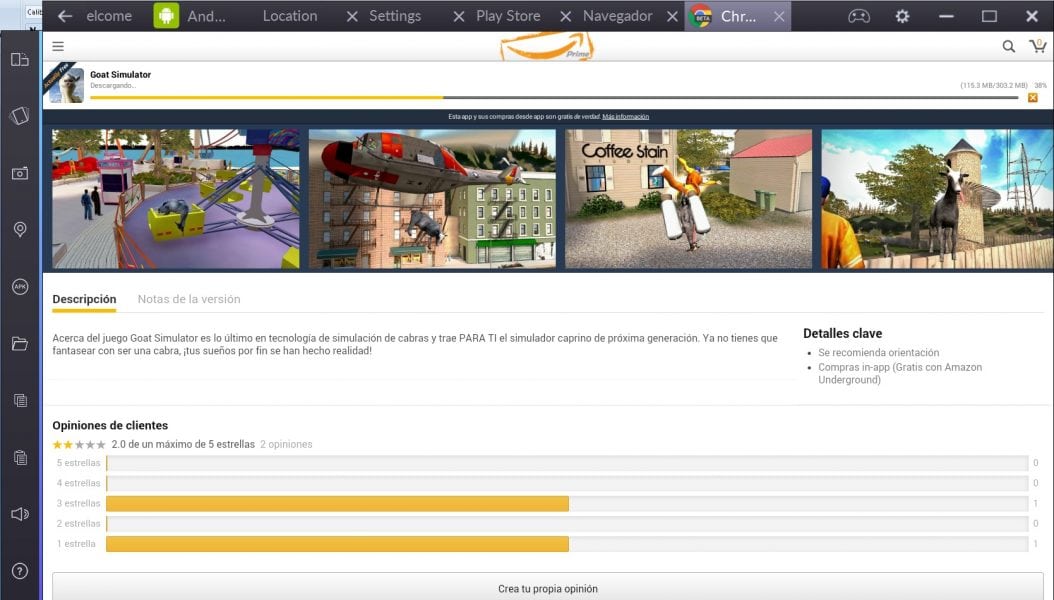
Task: Switch to the Play Store tab
Action: coord(508,16)
